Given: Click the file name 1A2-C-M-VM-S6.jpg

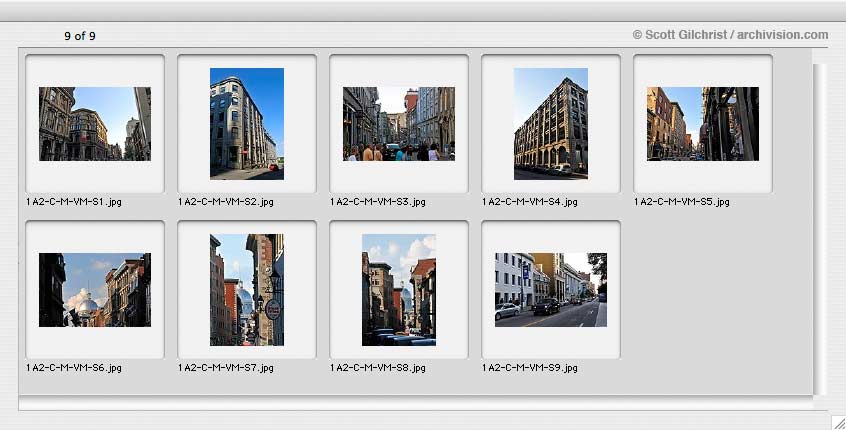Looking at the screenshot, I should [x=74, y=368].
